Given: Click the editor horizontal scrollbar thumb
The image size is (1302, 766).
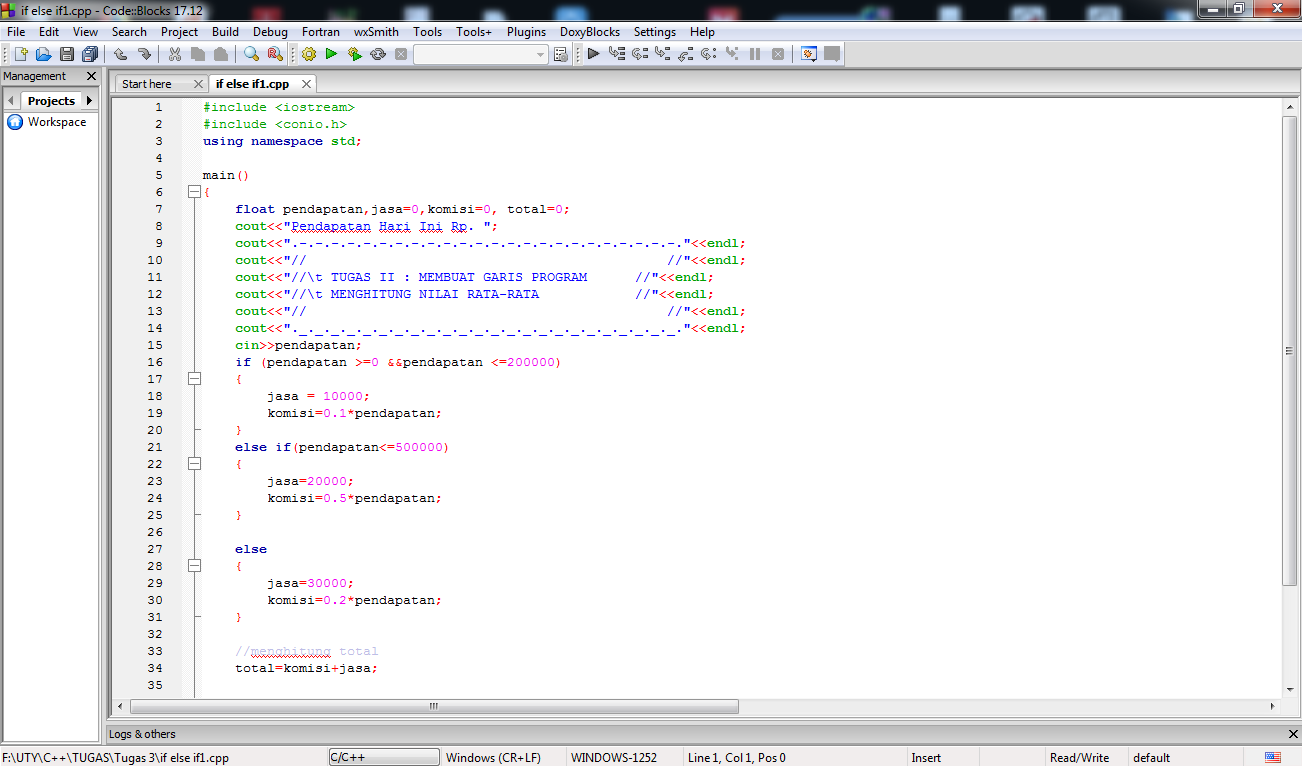Looking at the screenshot, I should [434, 706].
